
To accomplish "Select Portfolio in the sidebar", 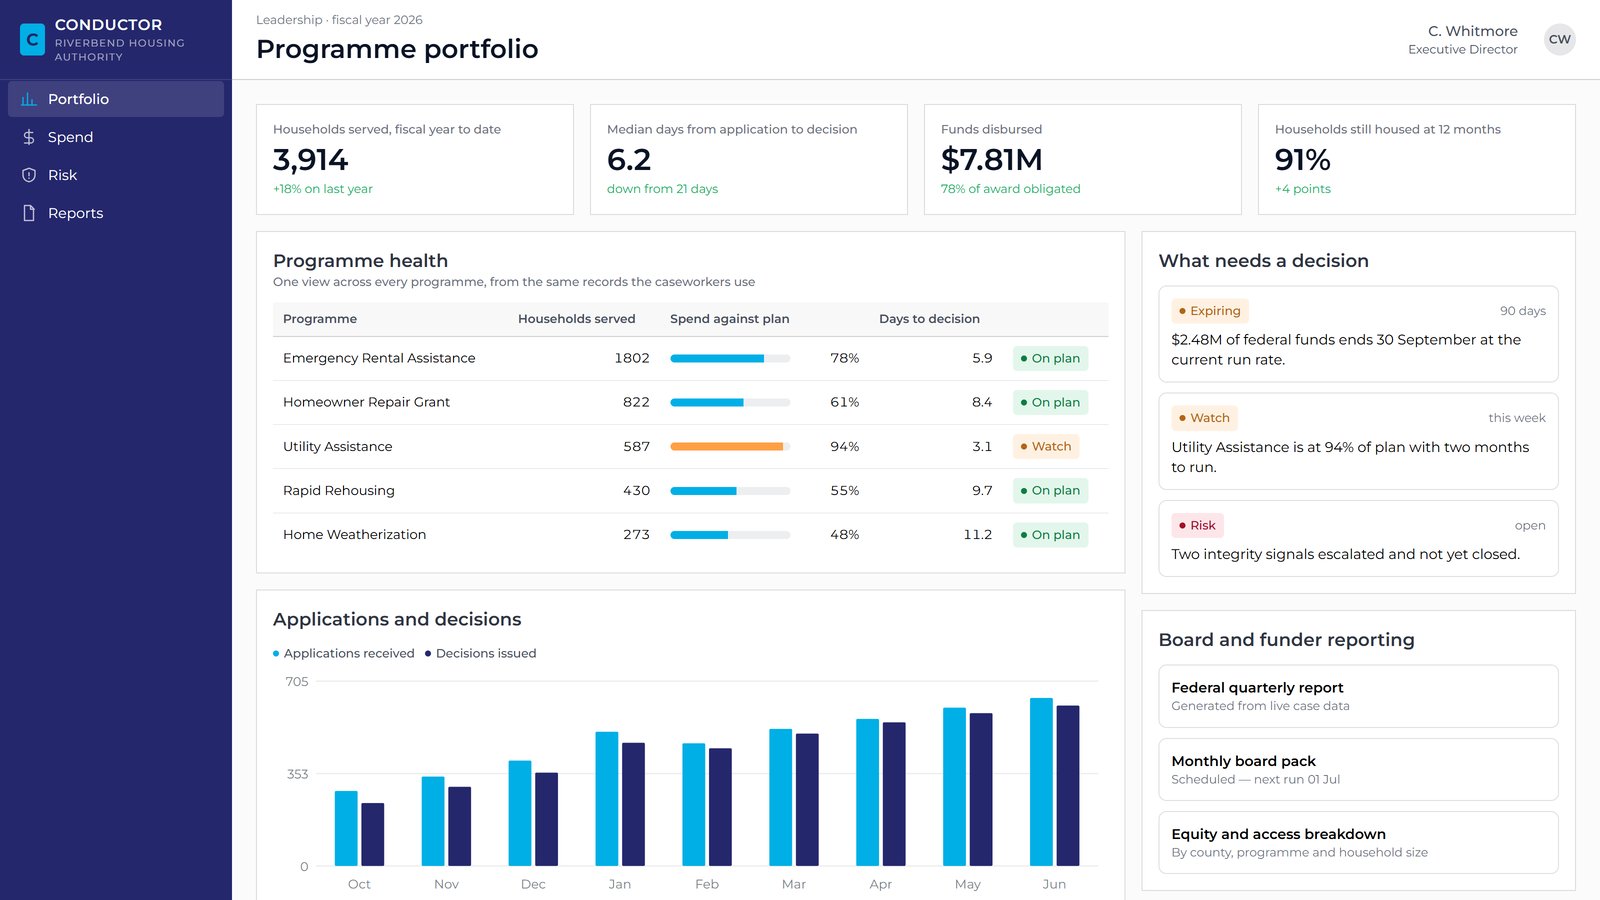I will click(116, 99).
